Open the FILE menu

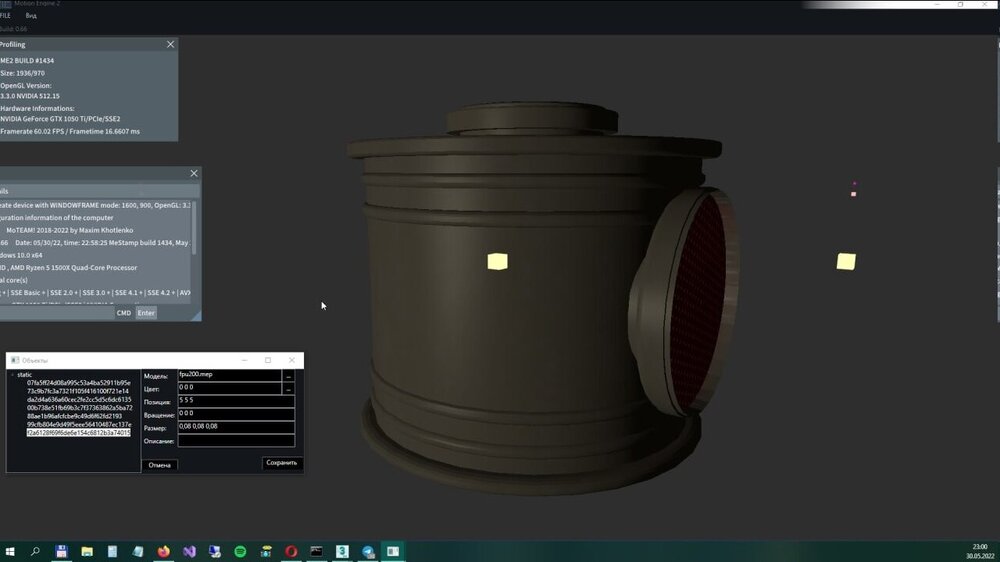5,16
